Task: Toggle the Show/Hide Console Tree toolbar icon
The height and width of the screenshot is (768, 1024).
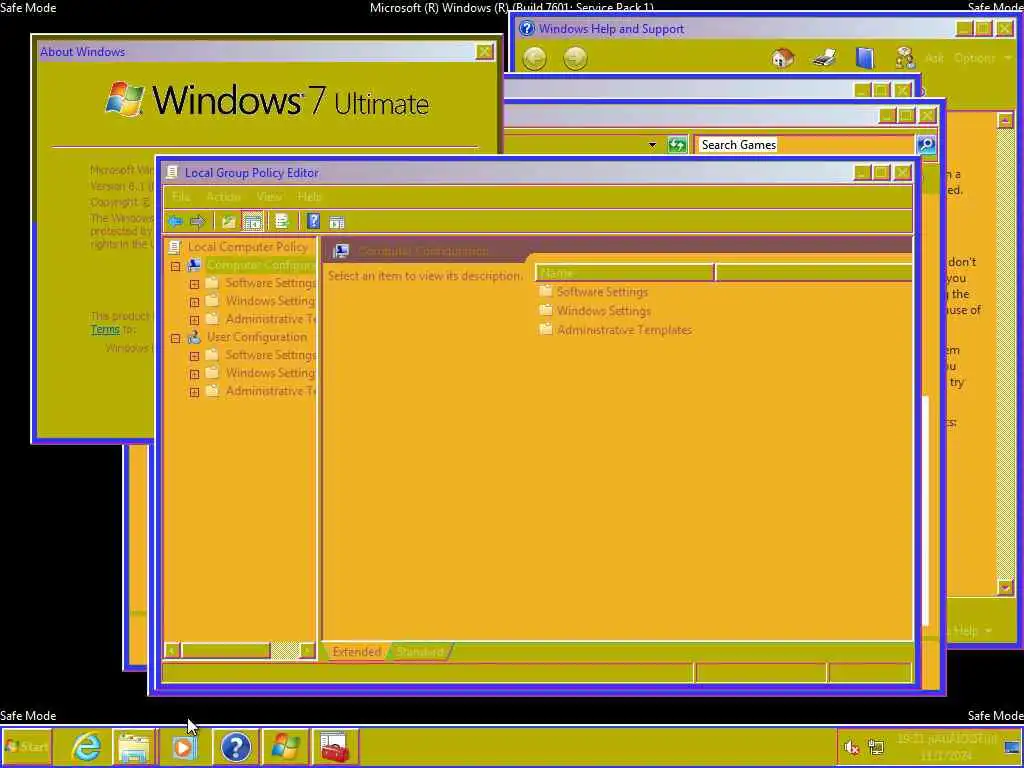Action: click(x=252, y=222)
